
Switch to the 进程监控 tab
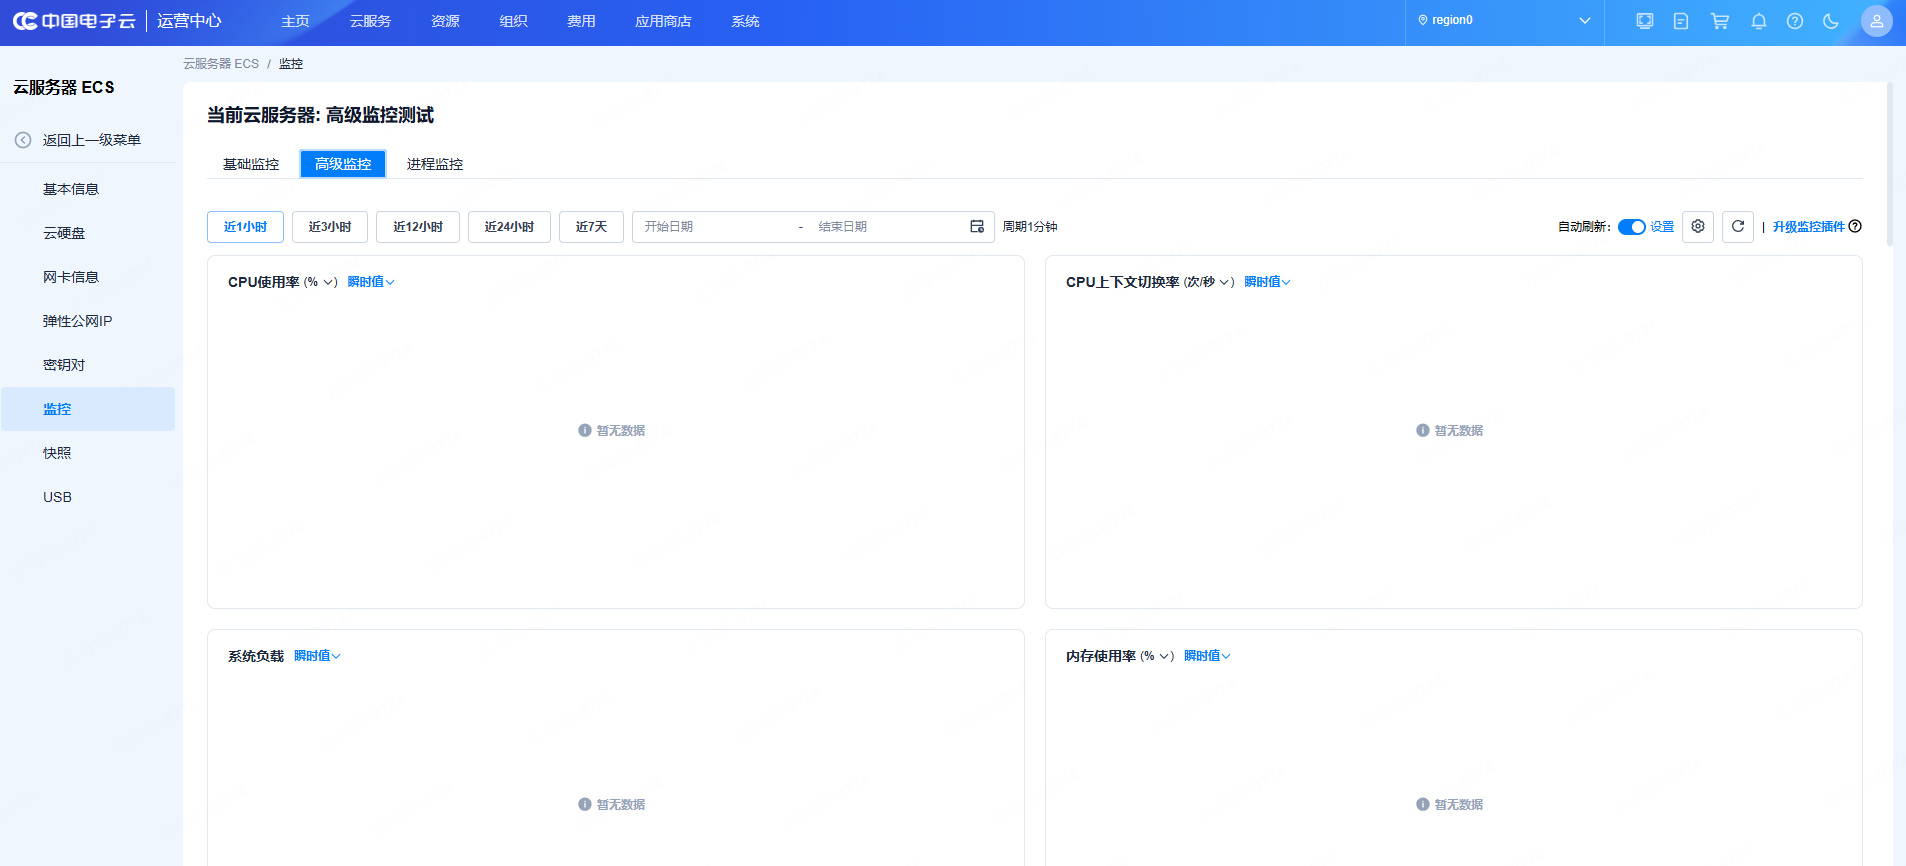[x=435, y=164]
